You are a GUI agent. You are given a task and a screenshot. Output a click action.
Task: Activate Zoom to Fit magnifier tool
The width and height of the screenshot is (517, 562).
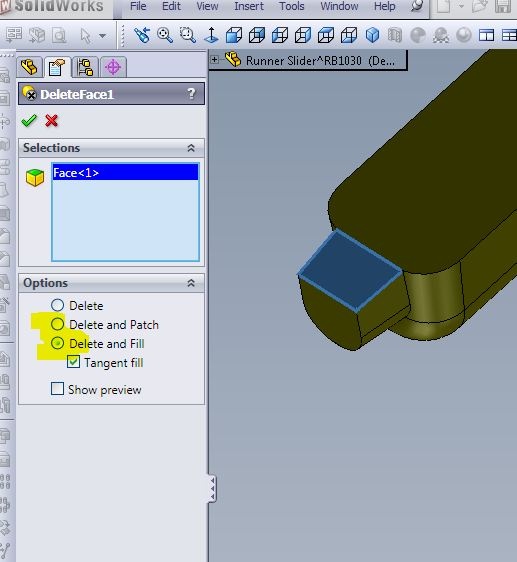point(165,35)
